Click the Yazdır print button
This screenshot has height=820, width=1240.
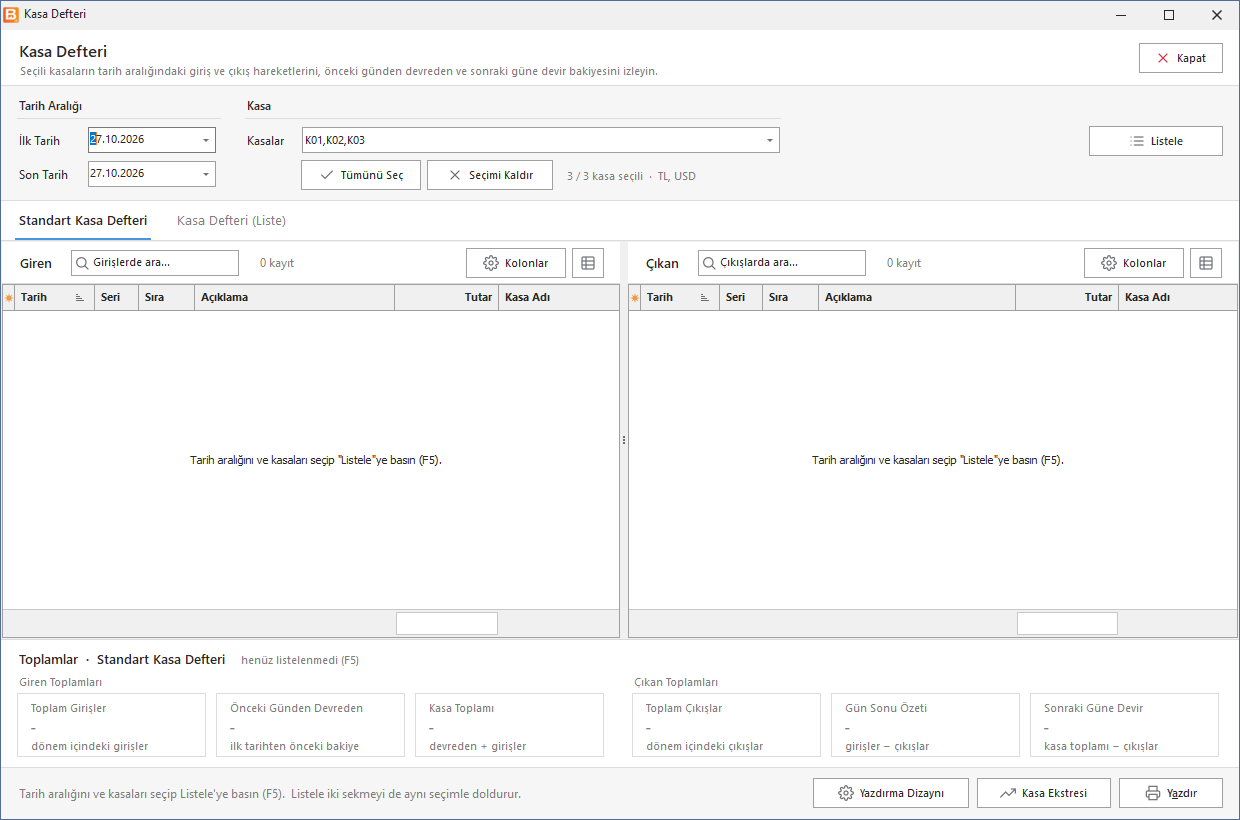pyautogui.click(x=1171, y=793)
